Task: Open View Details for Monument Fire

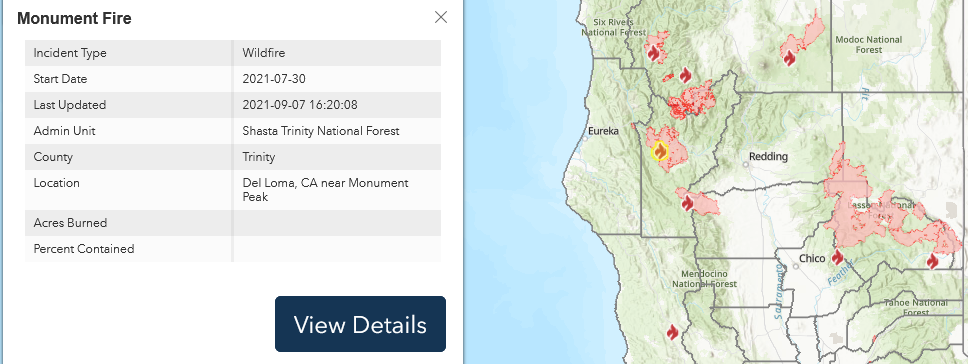Action: (361, 324)
